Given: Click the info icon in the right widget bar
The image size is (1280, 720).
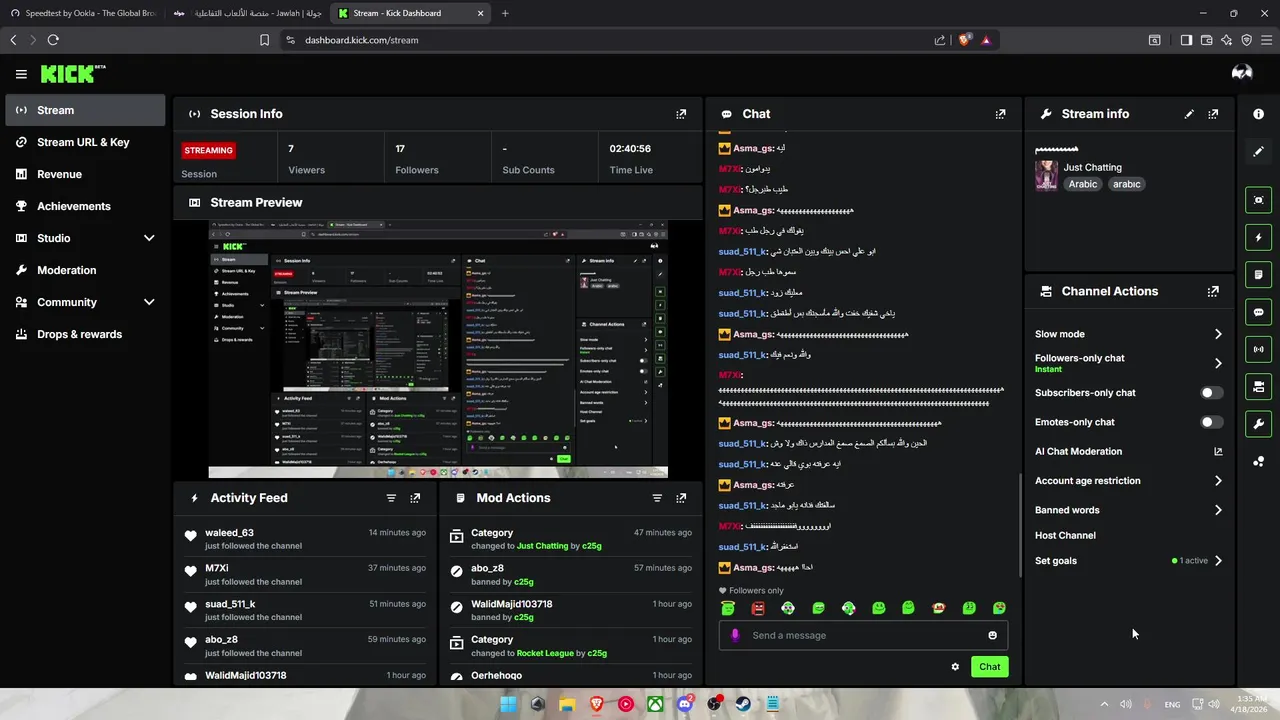Looking at the screenshot, I should [x=1258, y=114].
